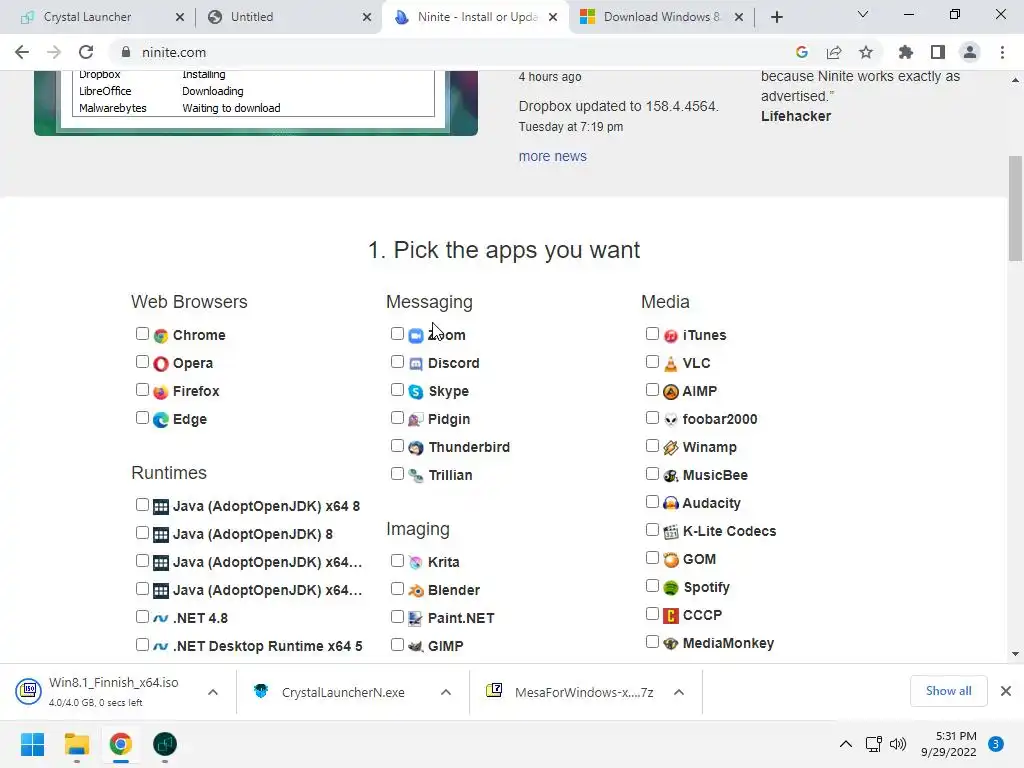This screenshot has width=1024, height=768.
Task: Follow the more news link
Action: tap(552, 156)
